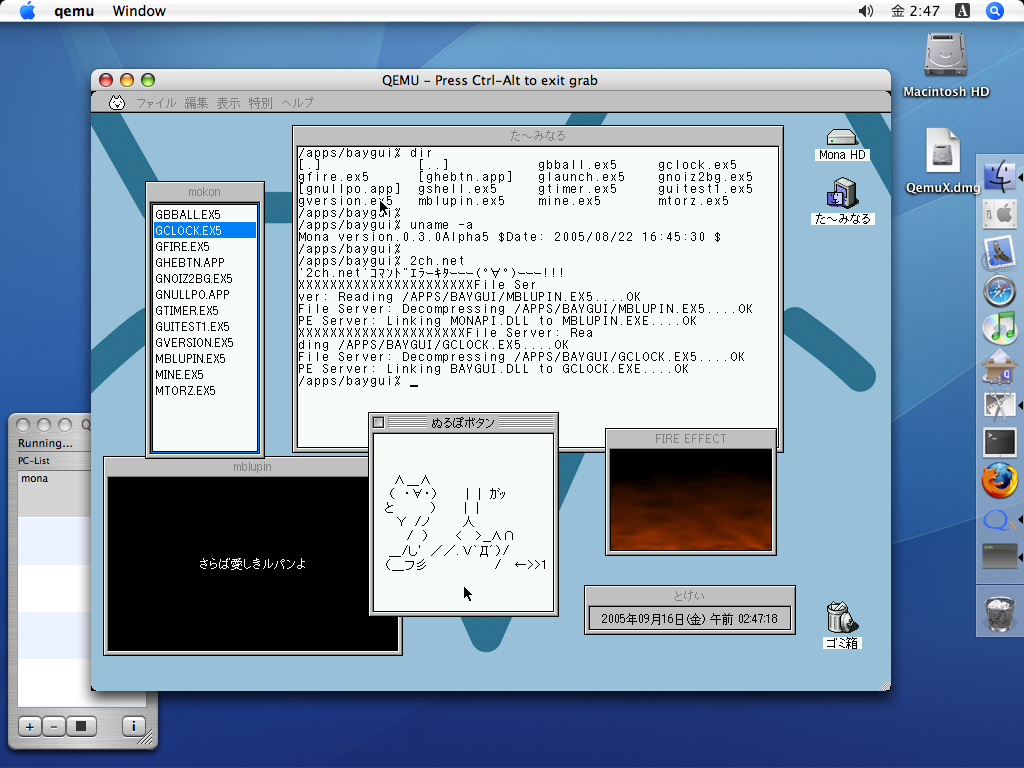
Task: Select GNOIZ2BG.EX5 in the mokon list
Action: tap(204, 279)
